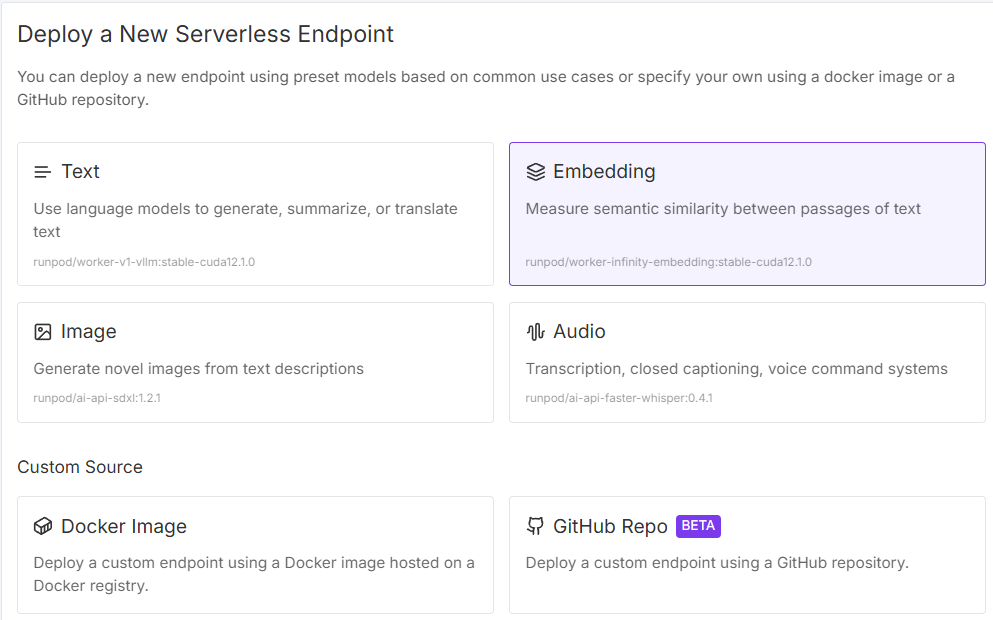Click the Audio waveform icon
The height and width of the screenshot is (620, 993).
click(535, 332)
